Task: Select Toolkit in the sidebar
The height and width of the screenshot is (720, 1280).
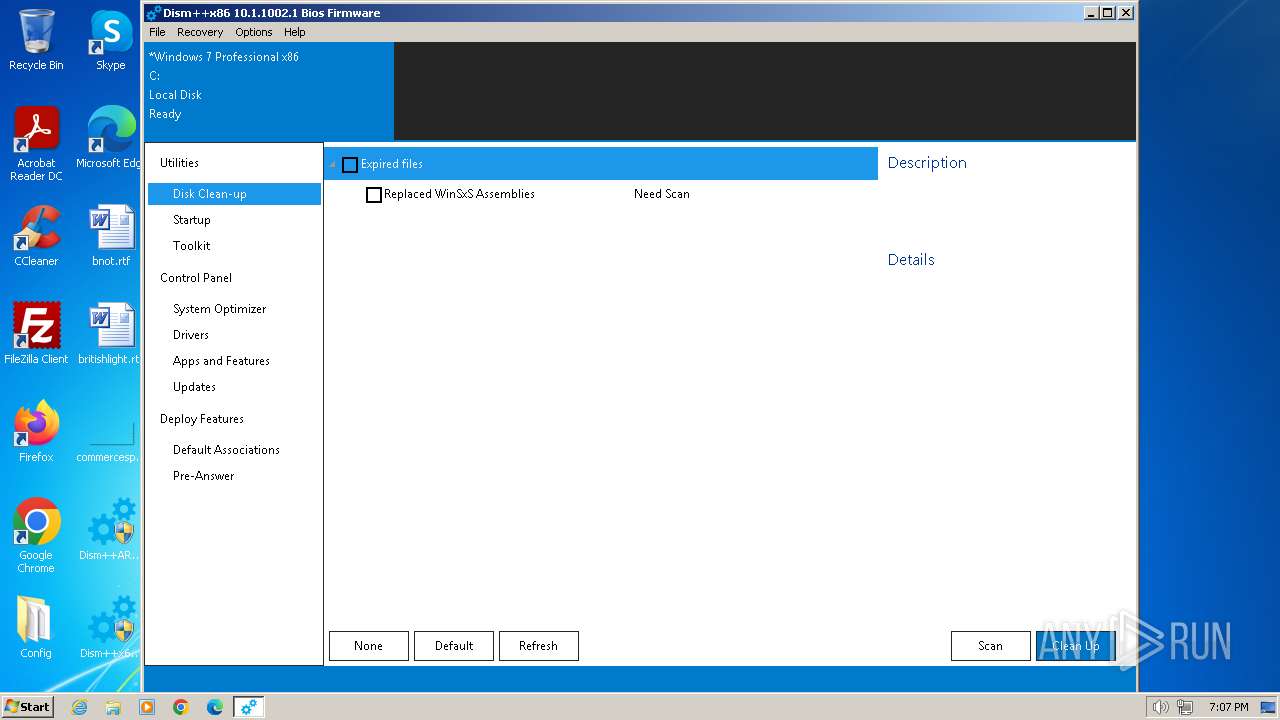Action: (234, 246)
